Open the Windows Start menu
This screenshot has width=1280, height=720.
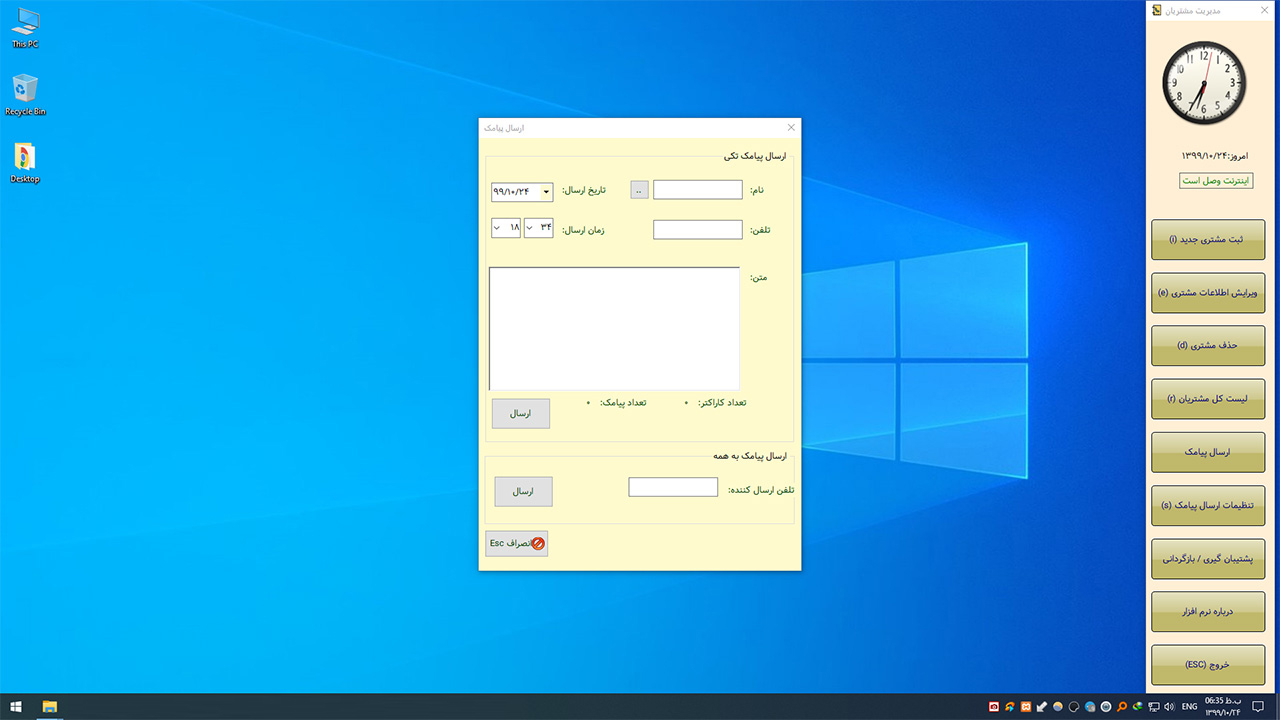(16, 707)
